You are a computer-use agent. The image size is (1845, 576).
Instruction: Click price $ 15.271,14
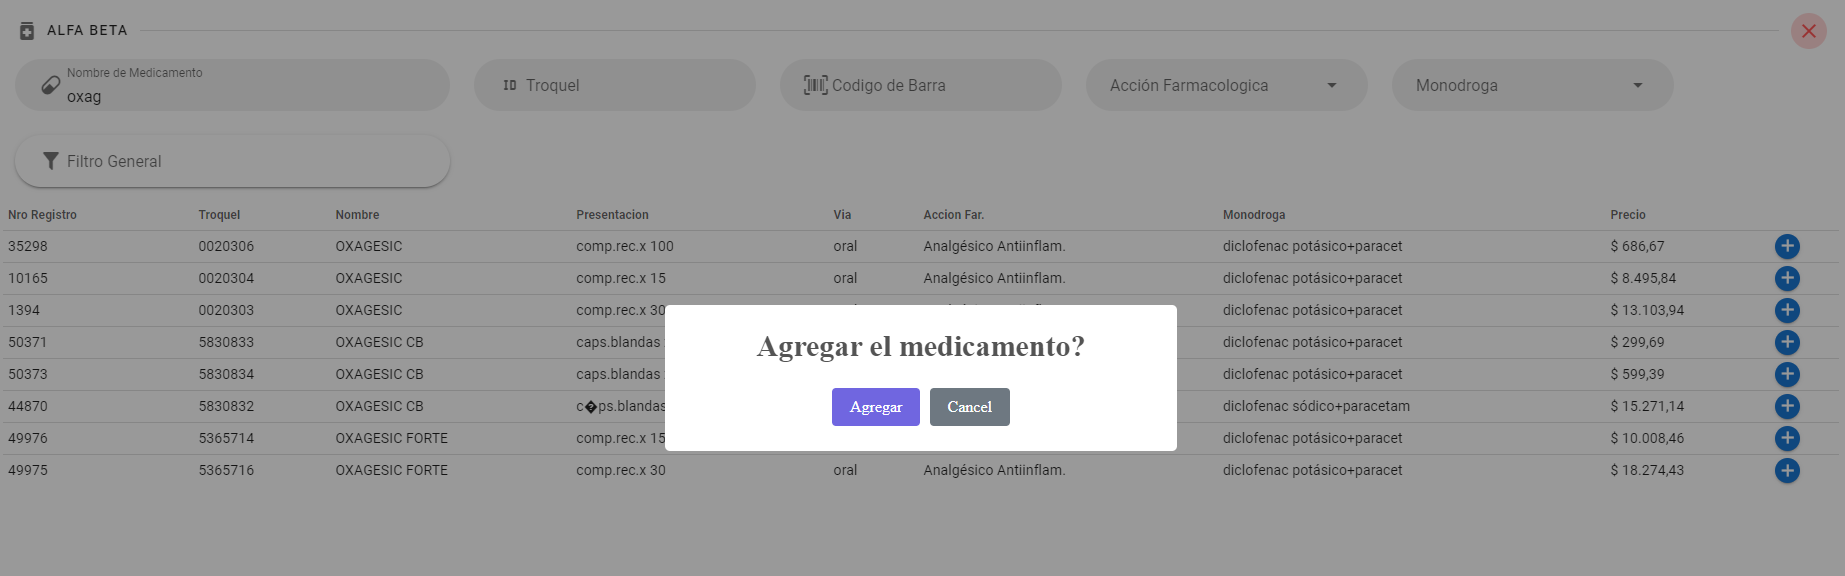coord(1647,406)
